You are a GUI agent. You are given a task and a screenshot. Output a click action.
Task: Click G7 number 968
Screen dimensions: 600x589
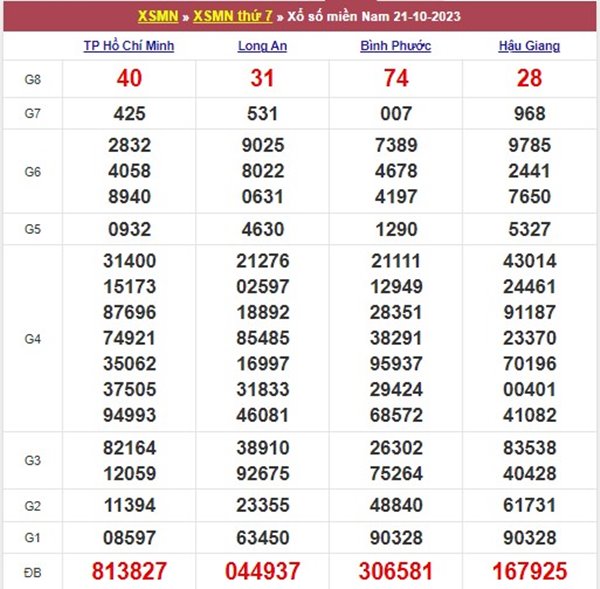530,114
